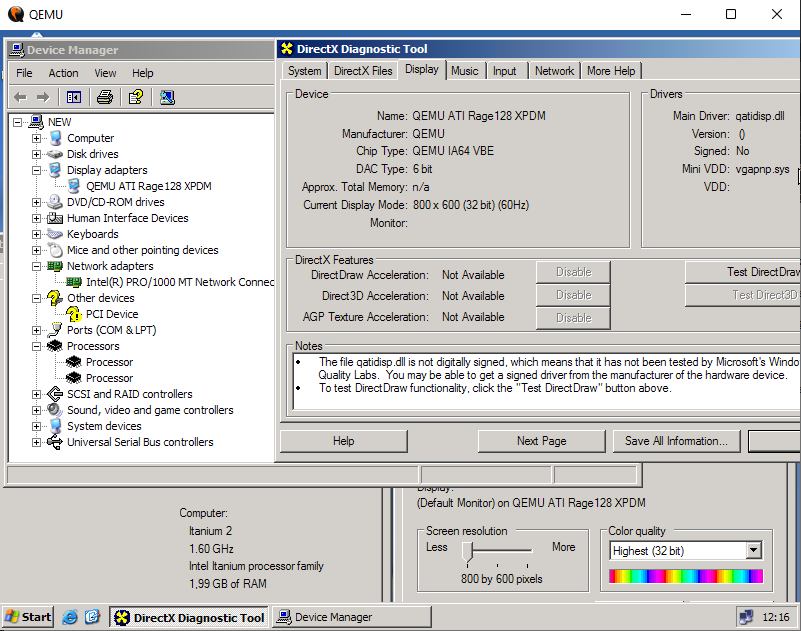This screenshot has height=631, width=801.
Task: Click the Back arrow in Device Manager toolbar
Action: 20,97
